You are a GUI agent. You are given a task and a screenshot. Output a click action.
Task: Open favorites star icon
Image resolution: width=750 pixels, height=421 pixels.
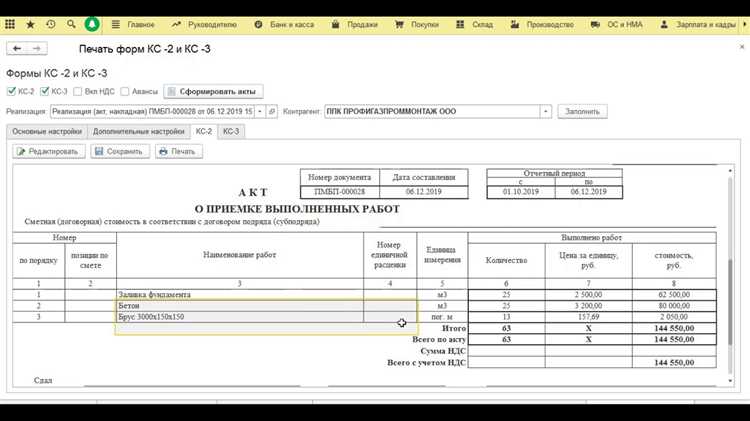click(30, 24)
